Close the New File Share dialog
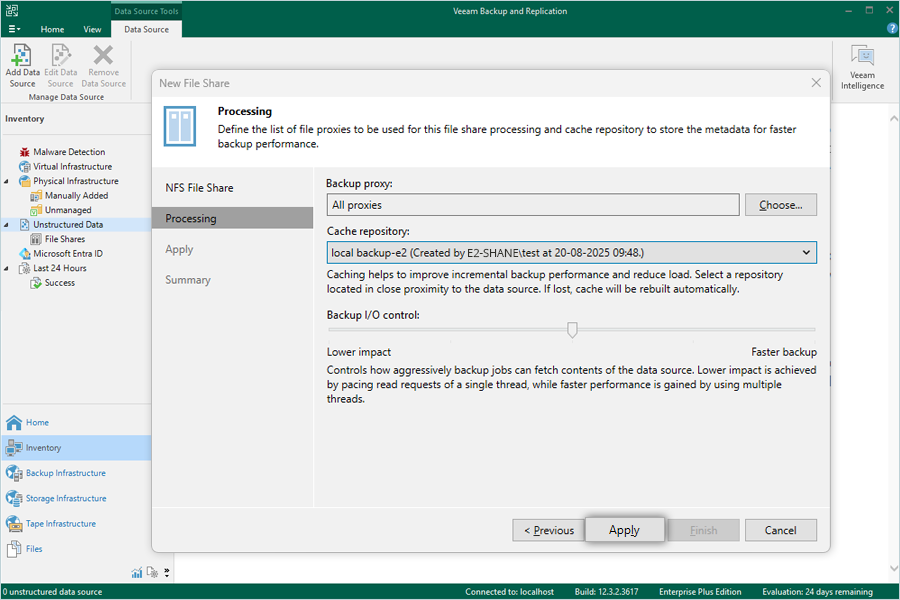The height and width of the screenshot is (600, 900). click(816, 83)
